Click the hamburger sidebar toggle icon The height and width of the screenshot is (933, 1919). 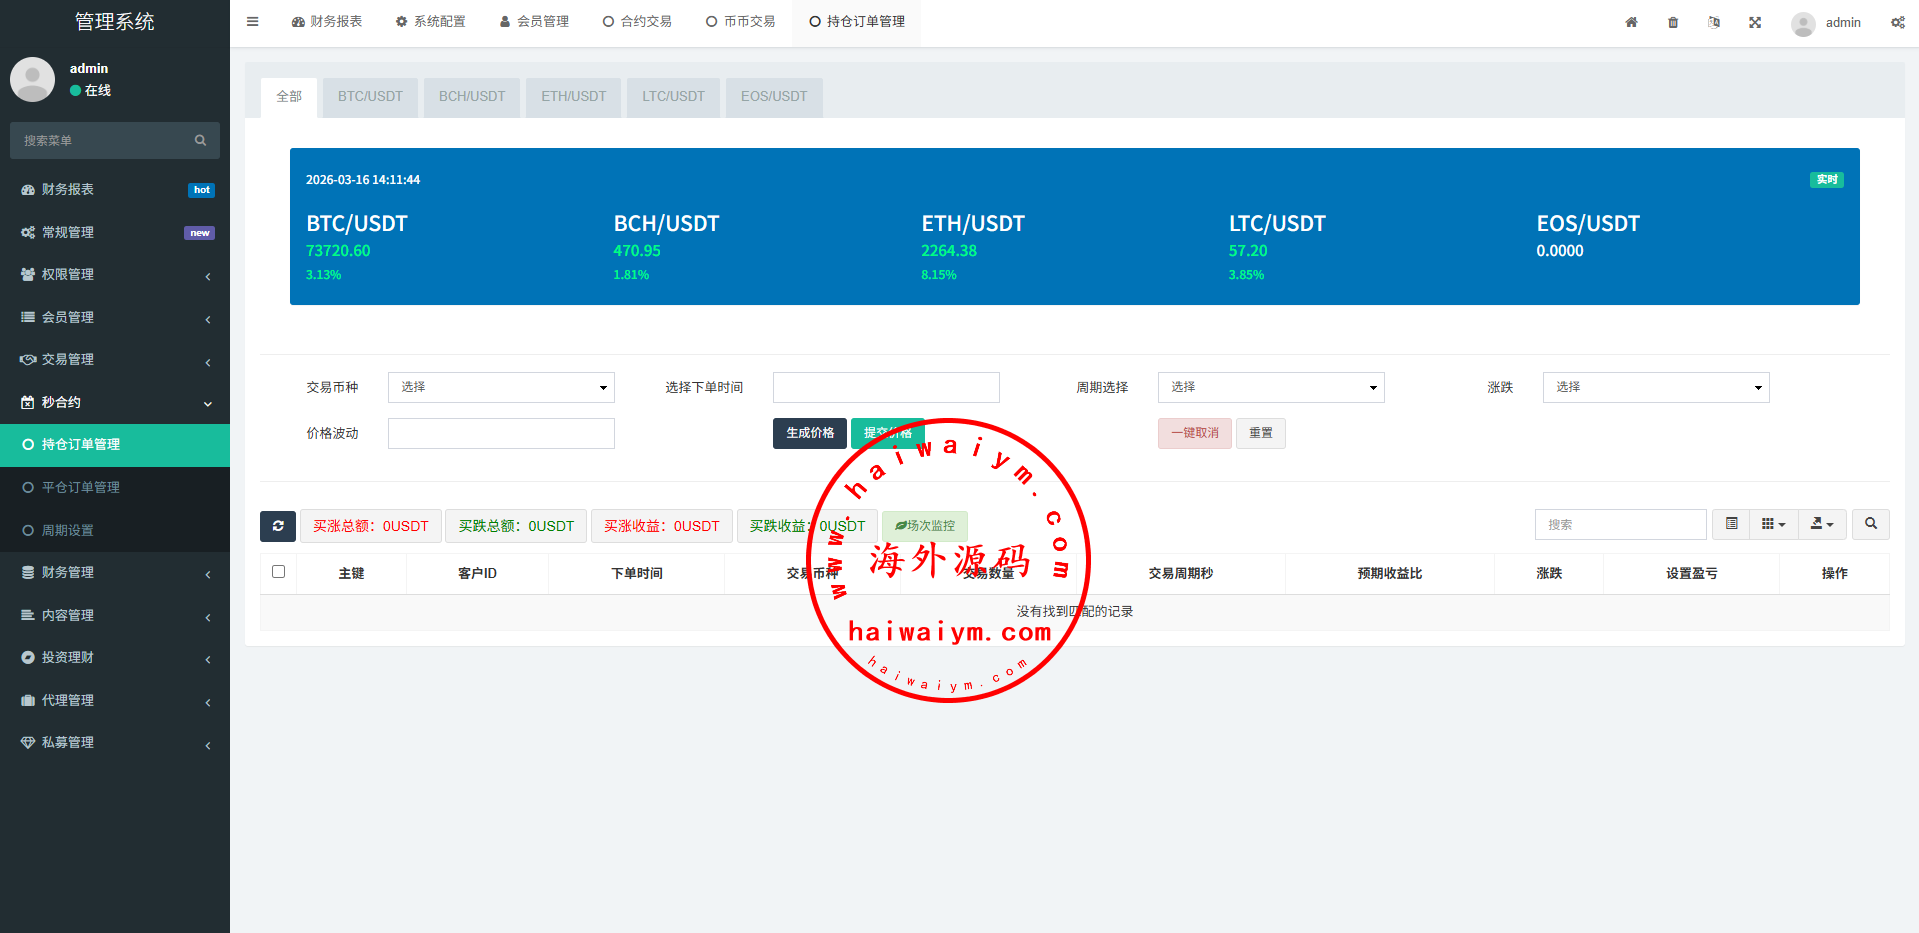[252, 22]
